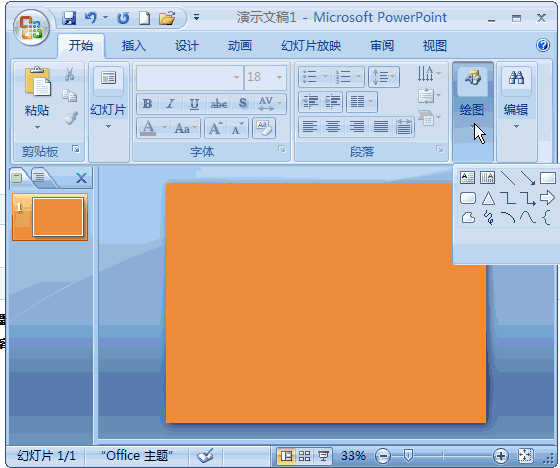Open the 动画 tab
This screenshot has width=560, height=468.
[240, 46]
